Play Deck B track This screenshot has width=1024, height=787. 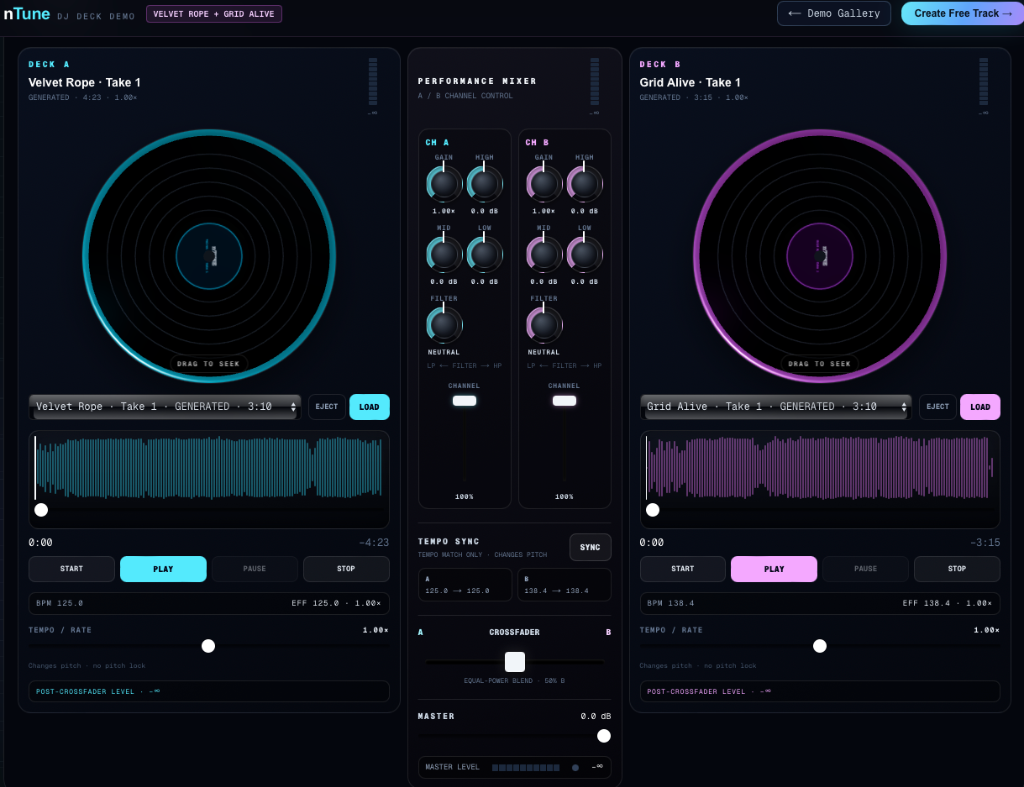point(774,569)
